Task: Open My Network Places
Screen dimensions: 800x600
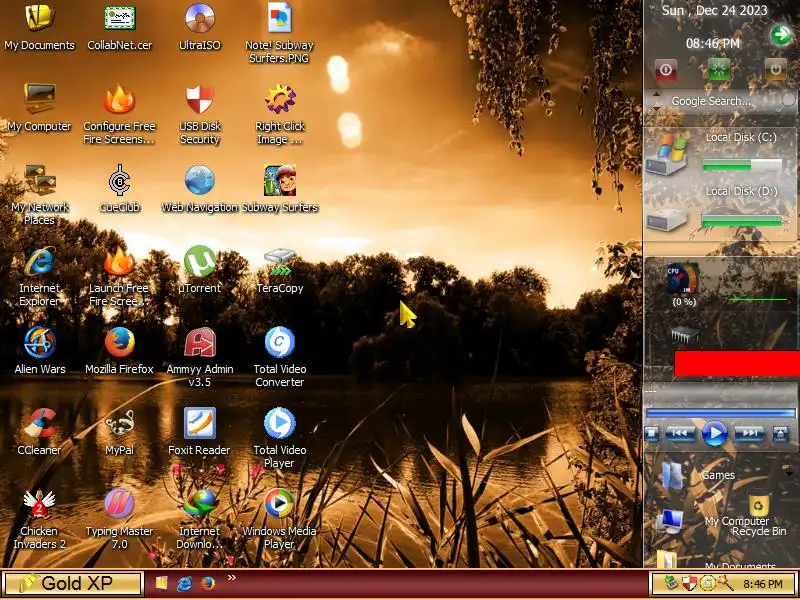Action: click(40, 195)
